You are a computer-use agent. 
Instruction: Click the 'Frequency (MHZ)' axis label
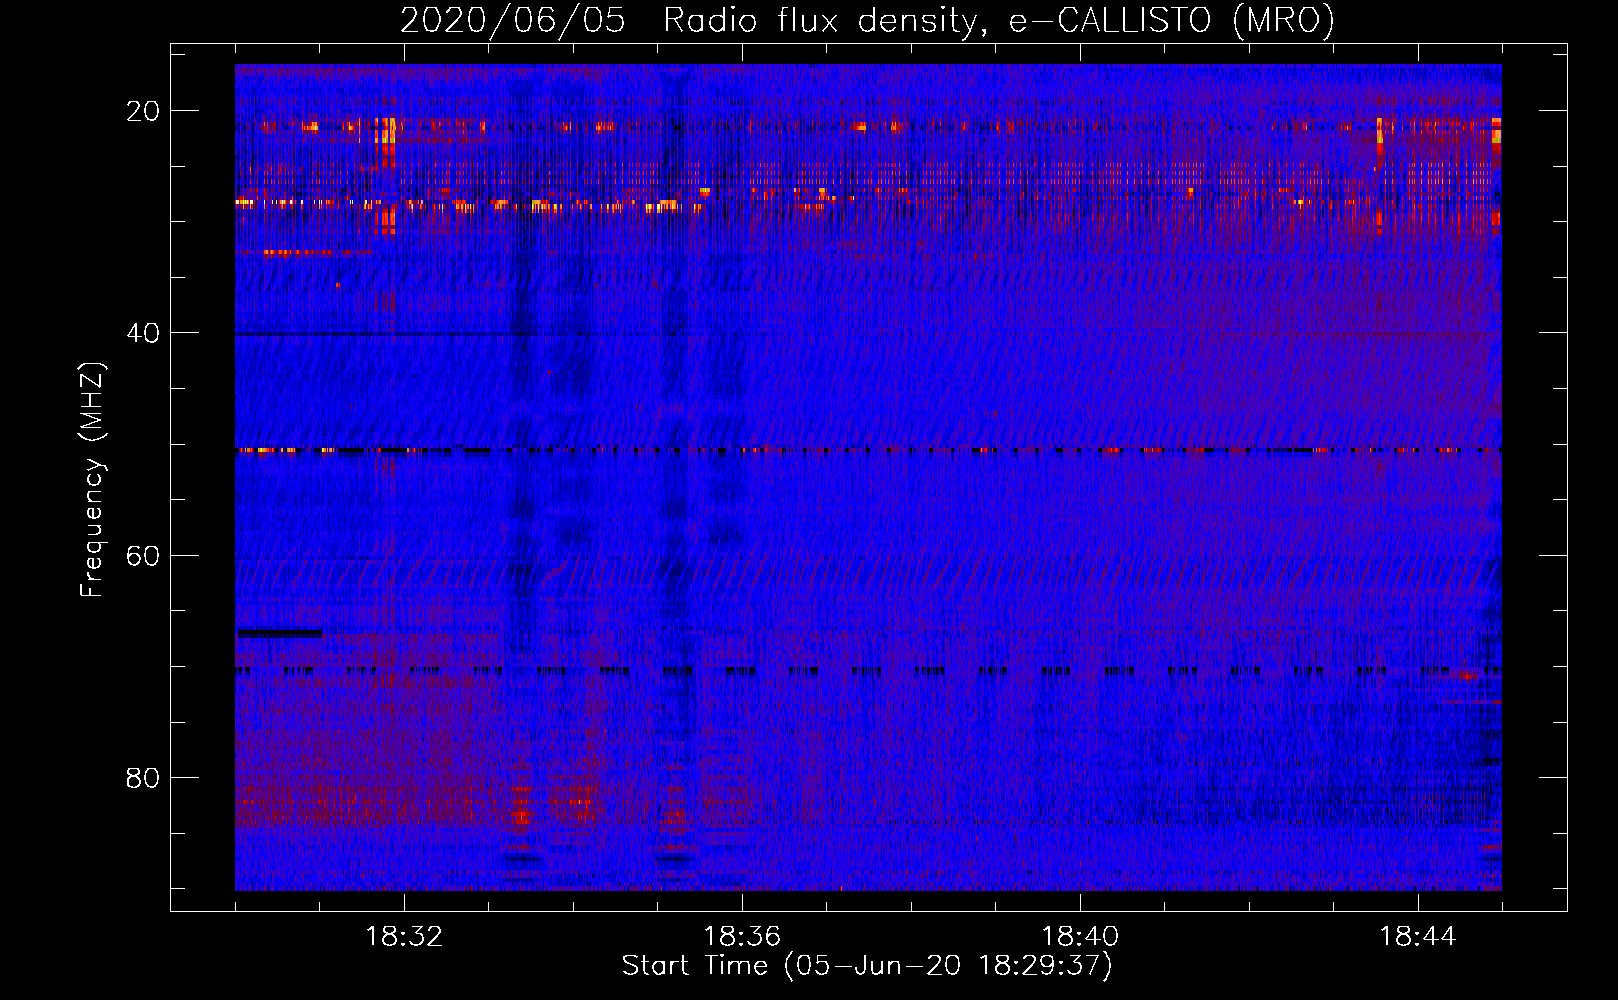92,481
